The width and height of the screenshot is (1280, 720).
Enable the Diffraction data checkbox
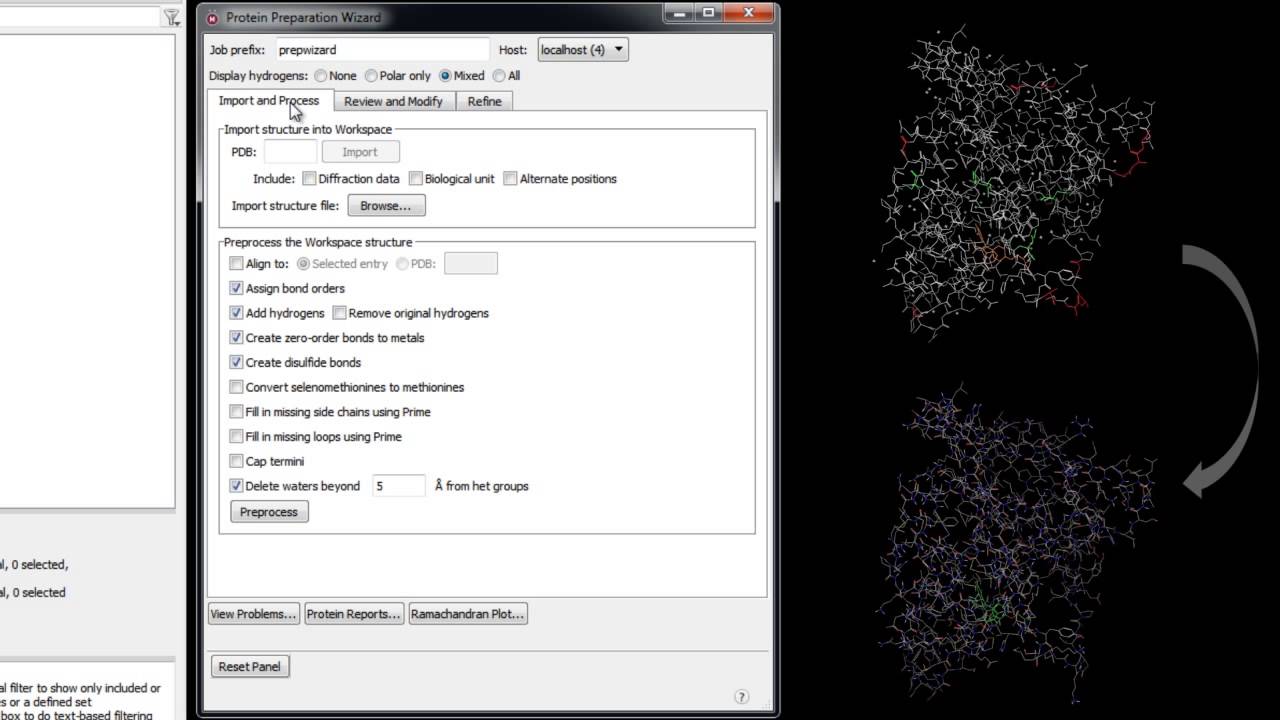(x=310, y=179)
